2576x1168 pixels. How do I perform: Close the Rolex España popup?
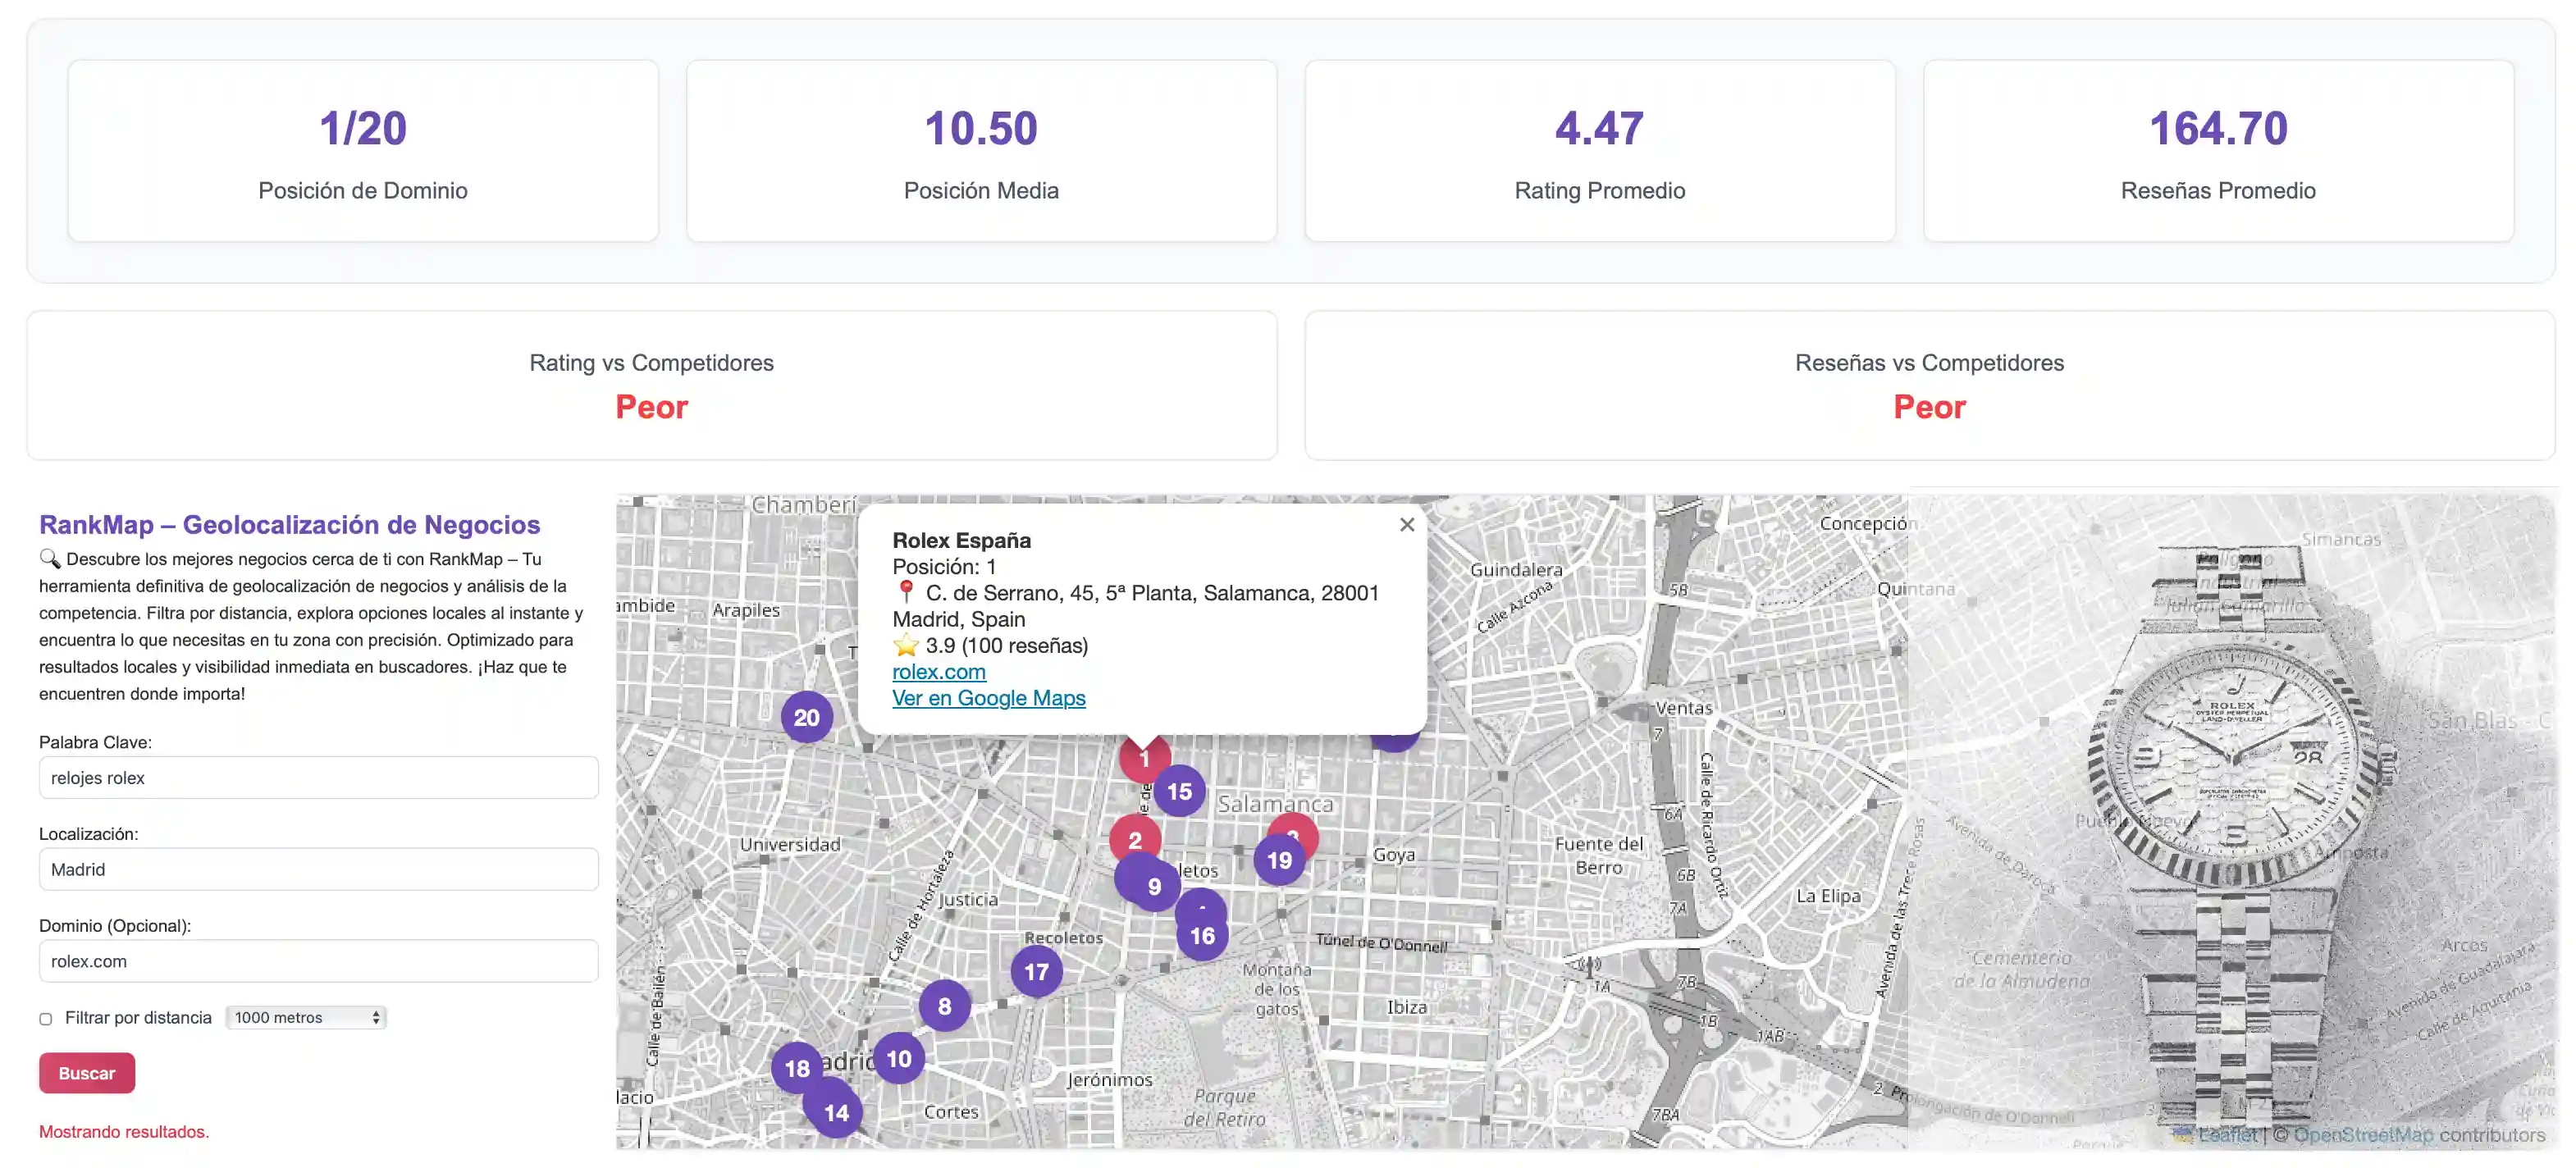(1406, 524)
